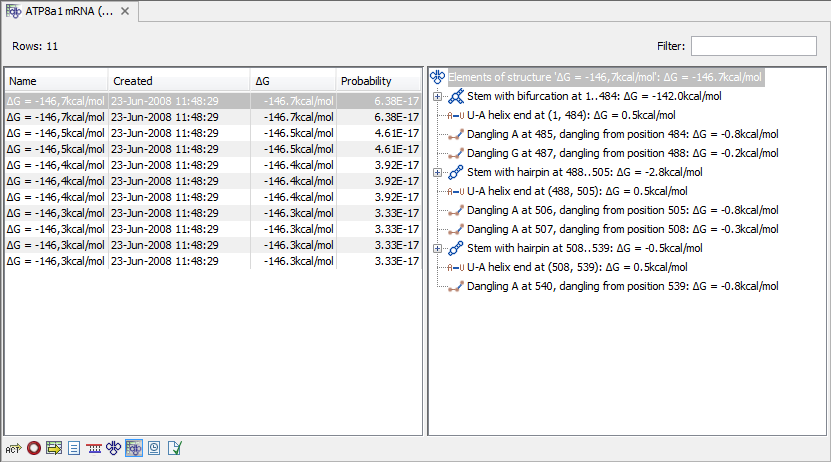Click the highlighted structure table view icon
The height and width of the screenshot is (462, 832).
point(133,448)
